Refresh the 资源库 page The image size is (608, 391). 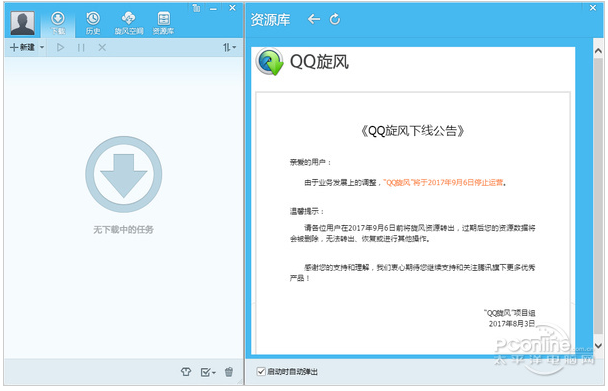coord(335,19)
